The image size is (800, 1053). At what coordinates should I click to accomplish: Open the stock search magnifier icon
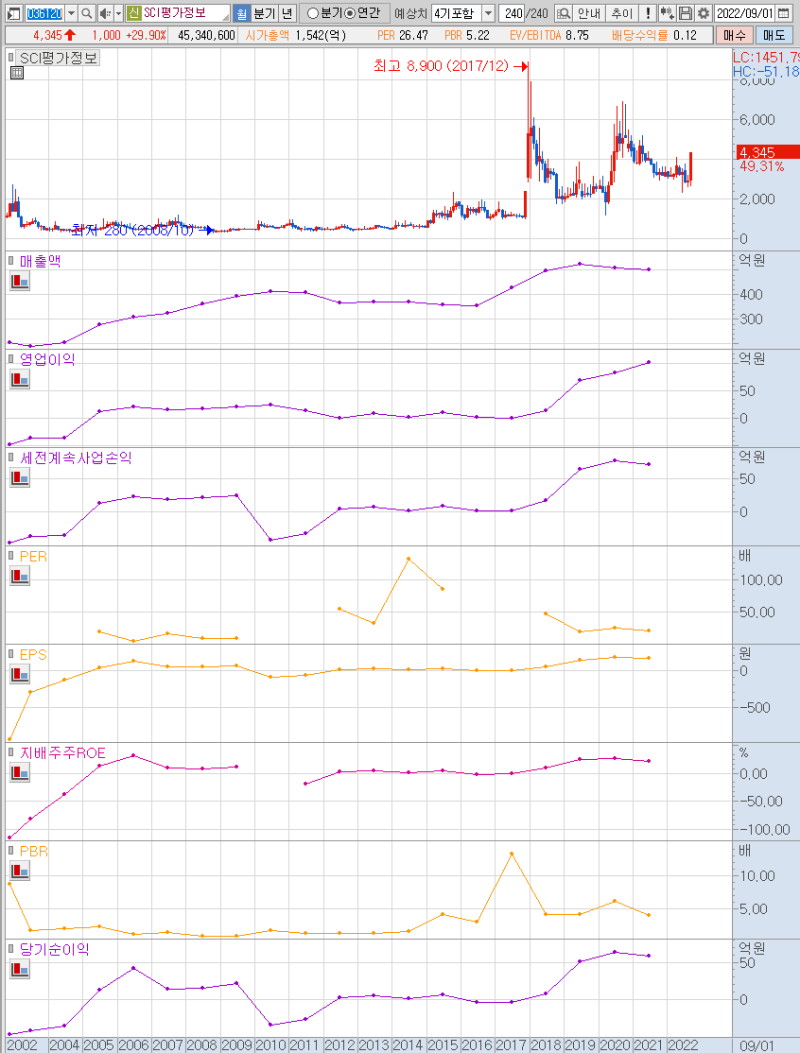(x=87, y=13)
